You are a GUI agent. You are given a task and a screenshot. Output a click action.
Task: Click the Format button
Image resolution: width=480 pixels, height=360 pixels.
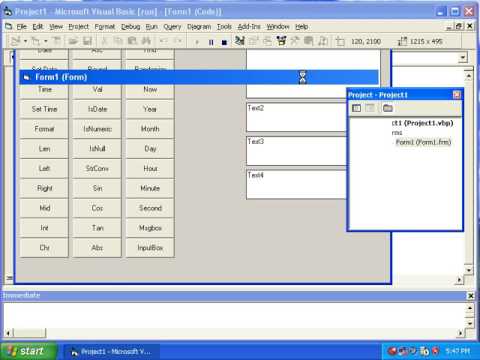coord(44,129)
